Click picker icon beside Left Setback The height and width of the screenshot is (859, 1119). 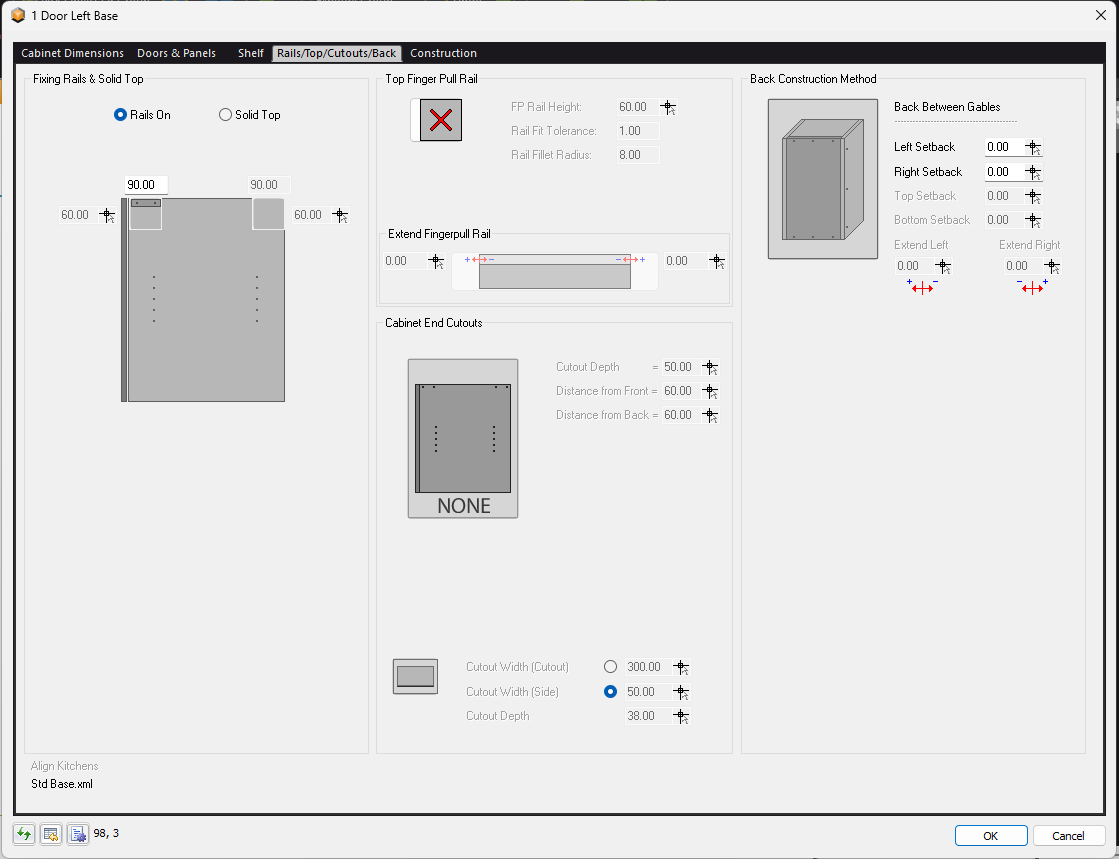(x=1033, y=148)
